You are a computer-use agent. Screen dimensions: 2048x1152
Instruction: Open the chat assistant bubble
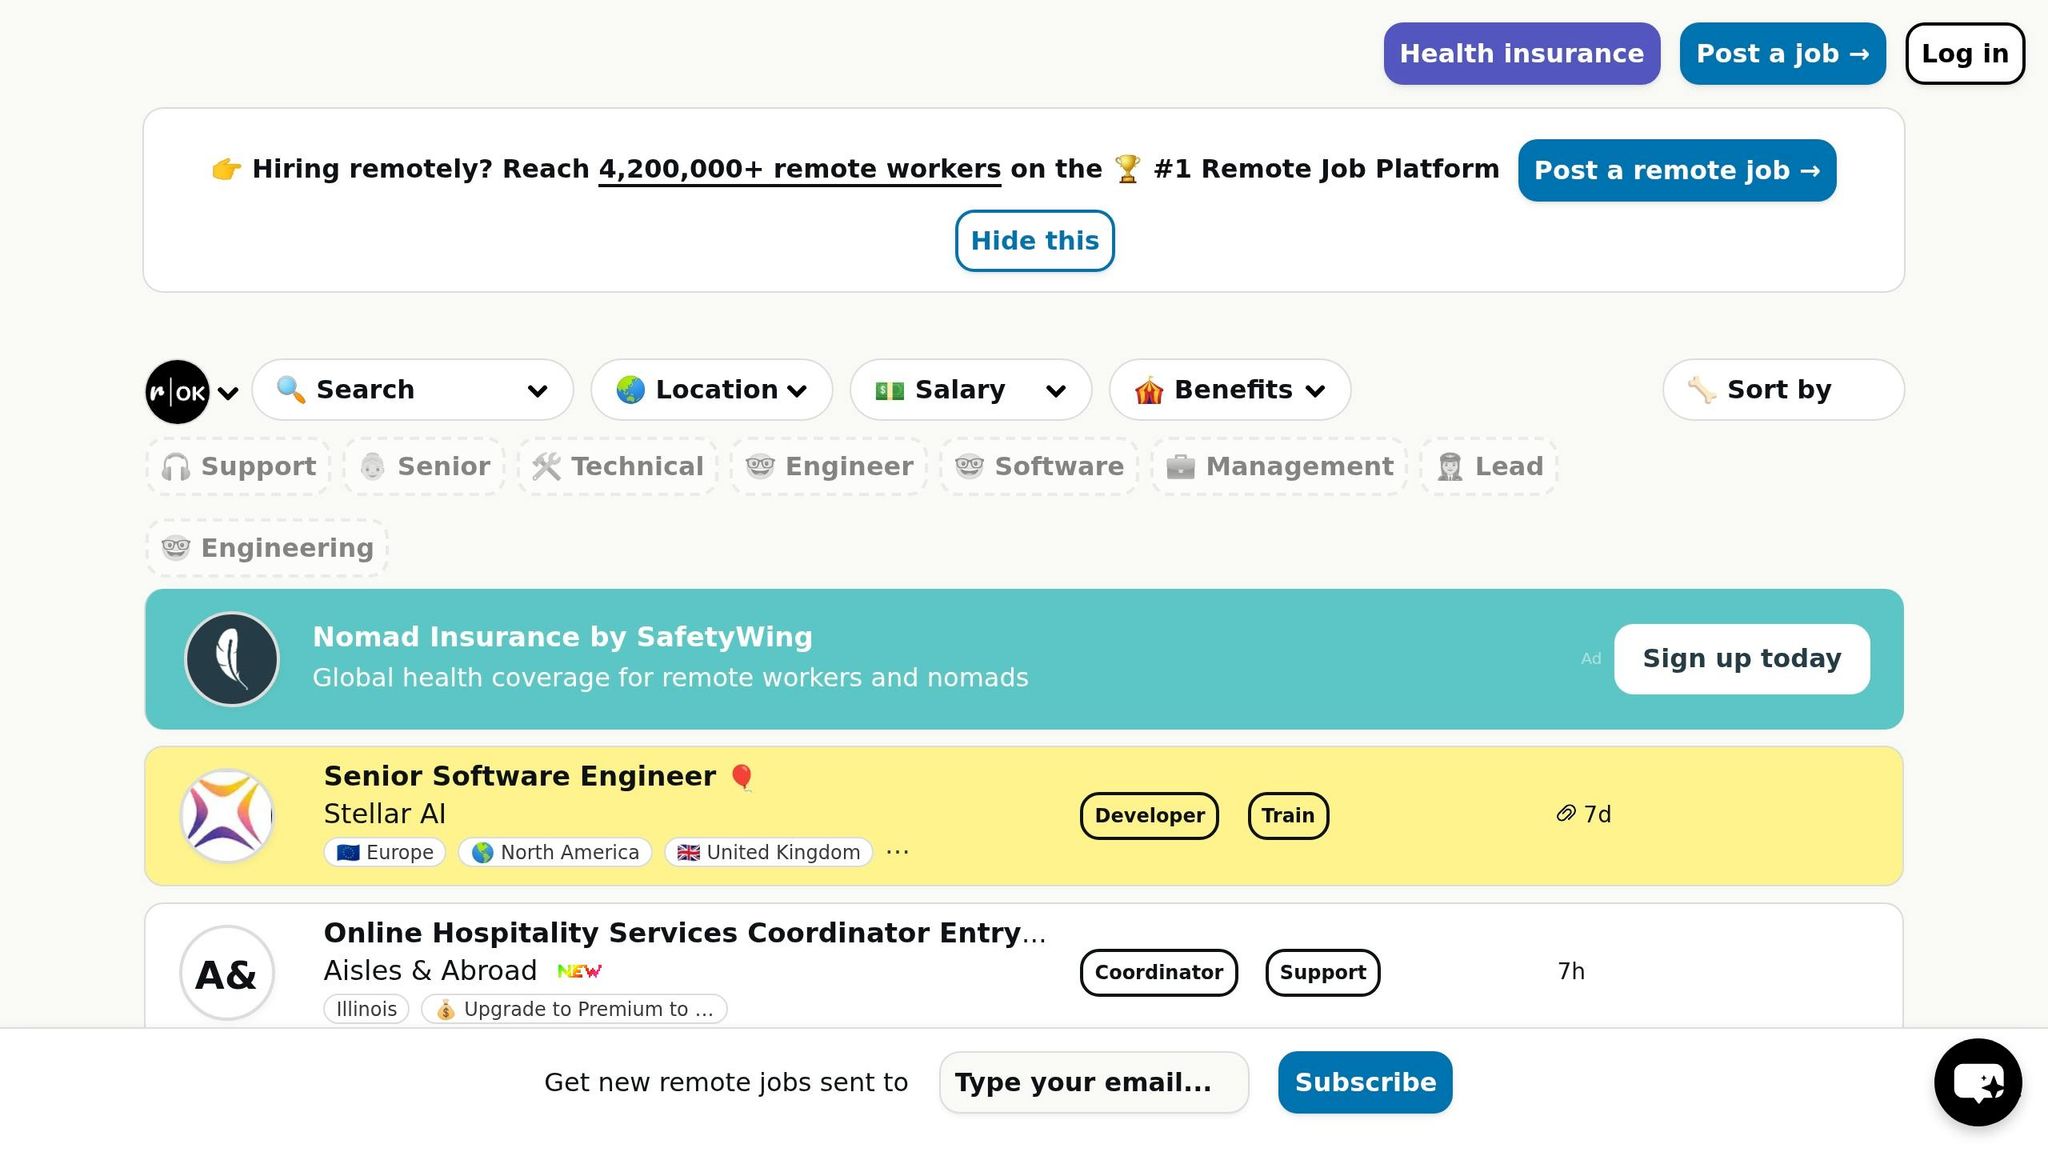point(1978,1082)
